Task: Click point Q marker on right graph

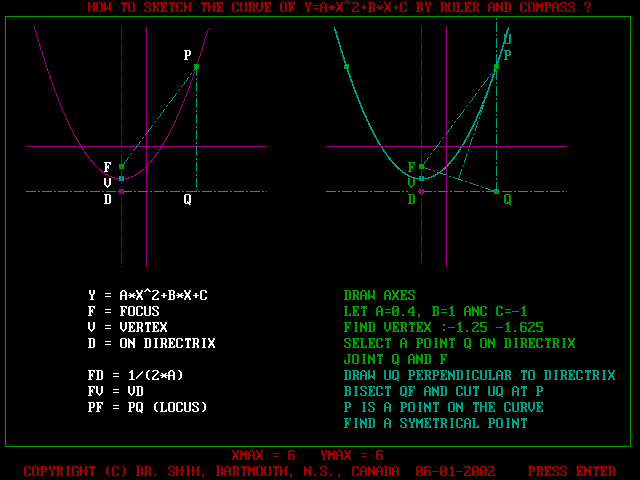Action: click(496, 191)
